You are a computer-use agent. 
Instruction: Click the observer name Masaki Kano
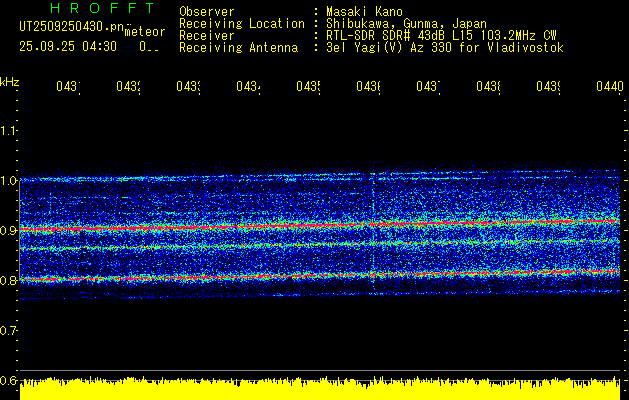pyautogui.click(x=364, y=11)
